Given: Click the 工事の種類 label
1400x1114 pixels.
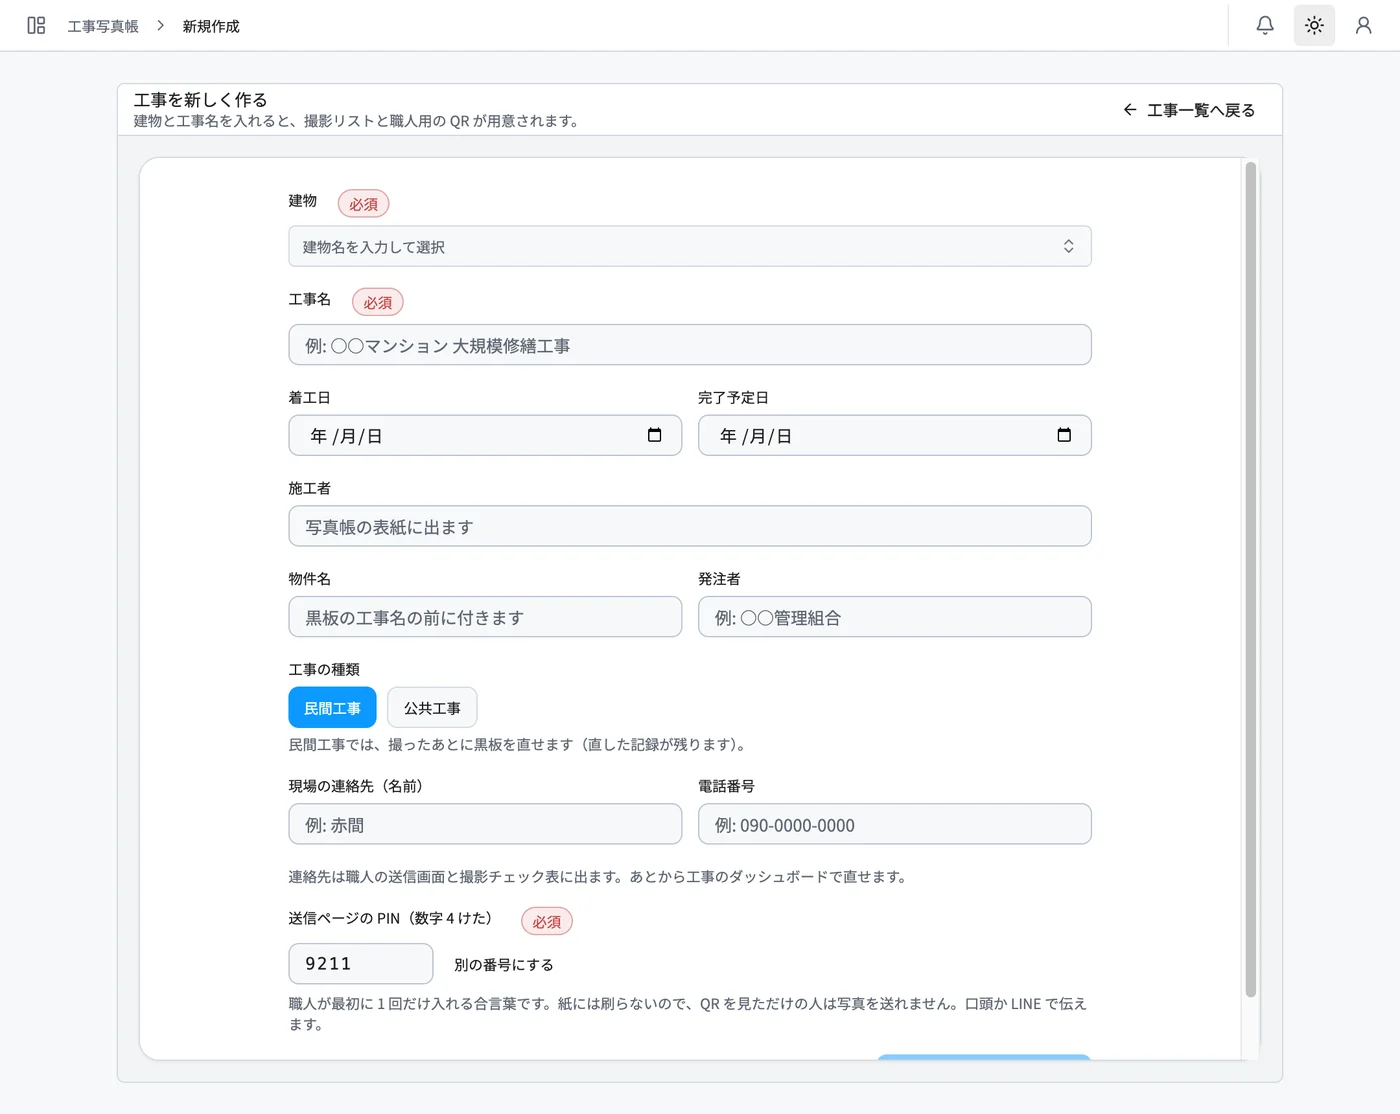Looking at the screenshot, I should (x=324, y=670).
